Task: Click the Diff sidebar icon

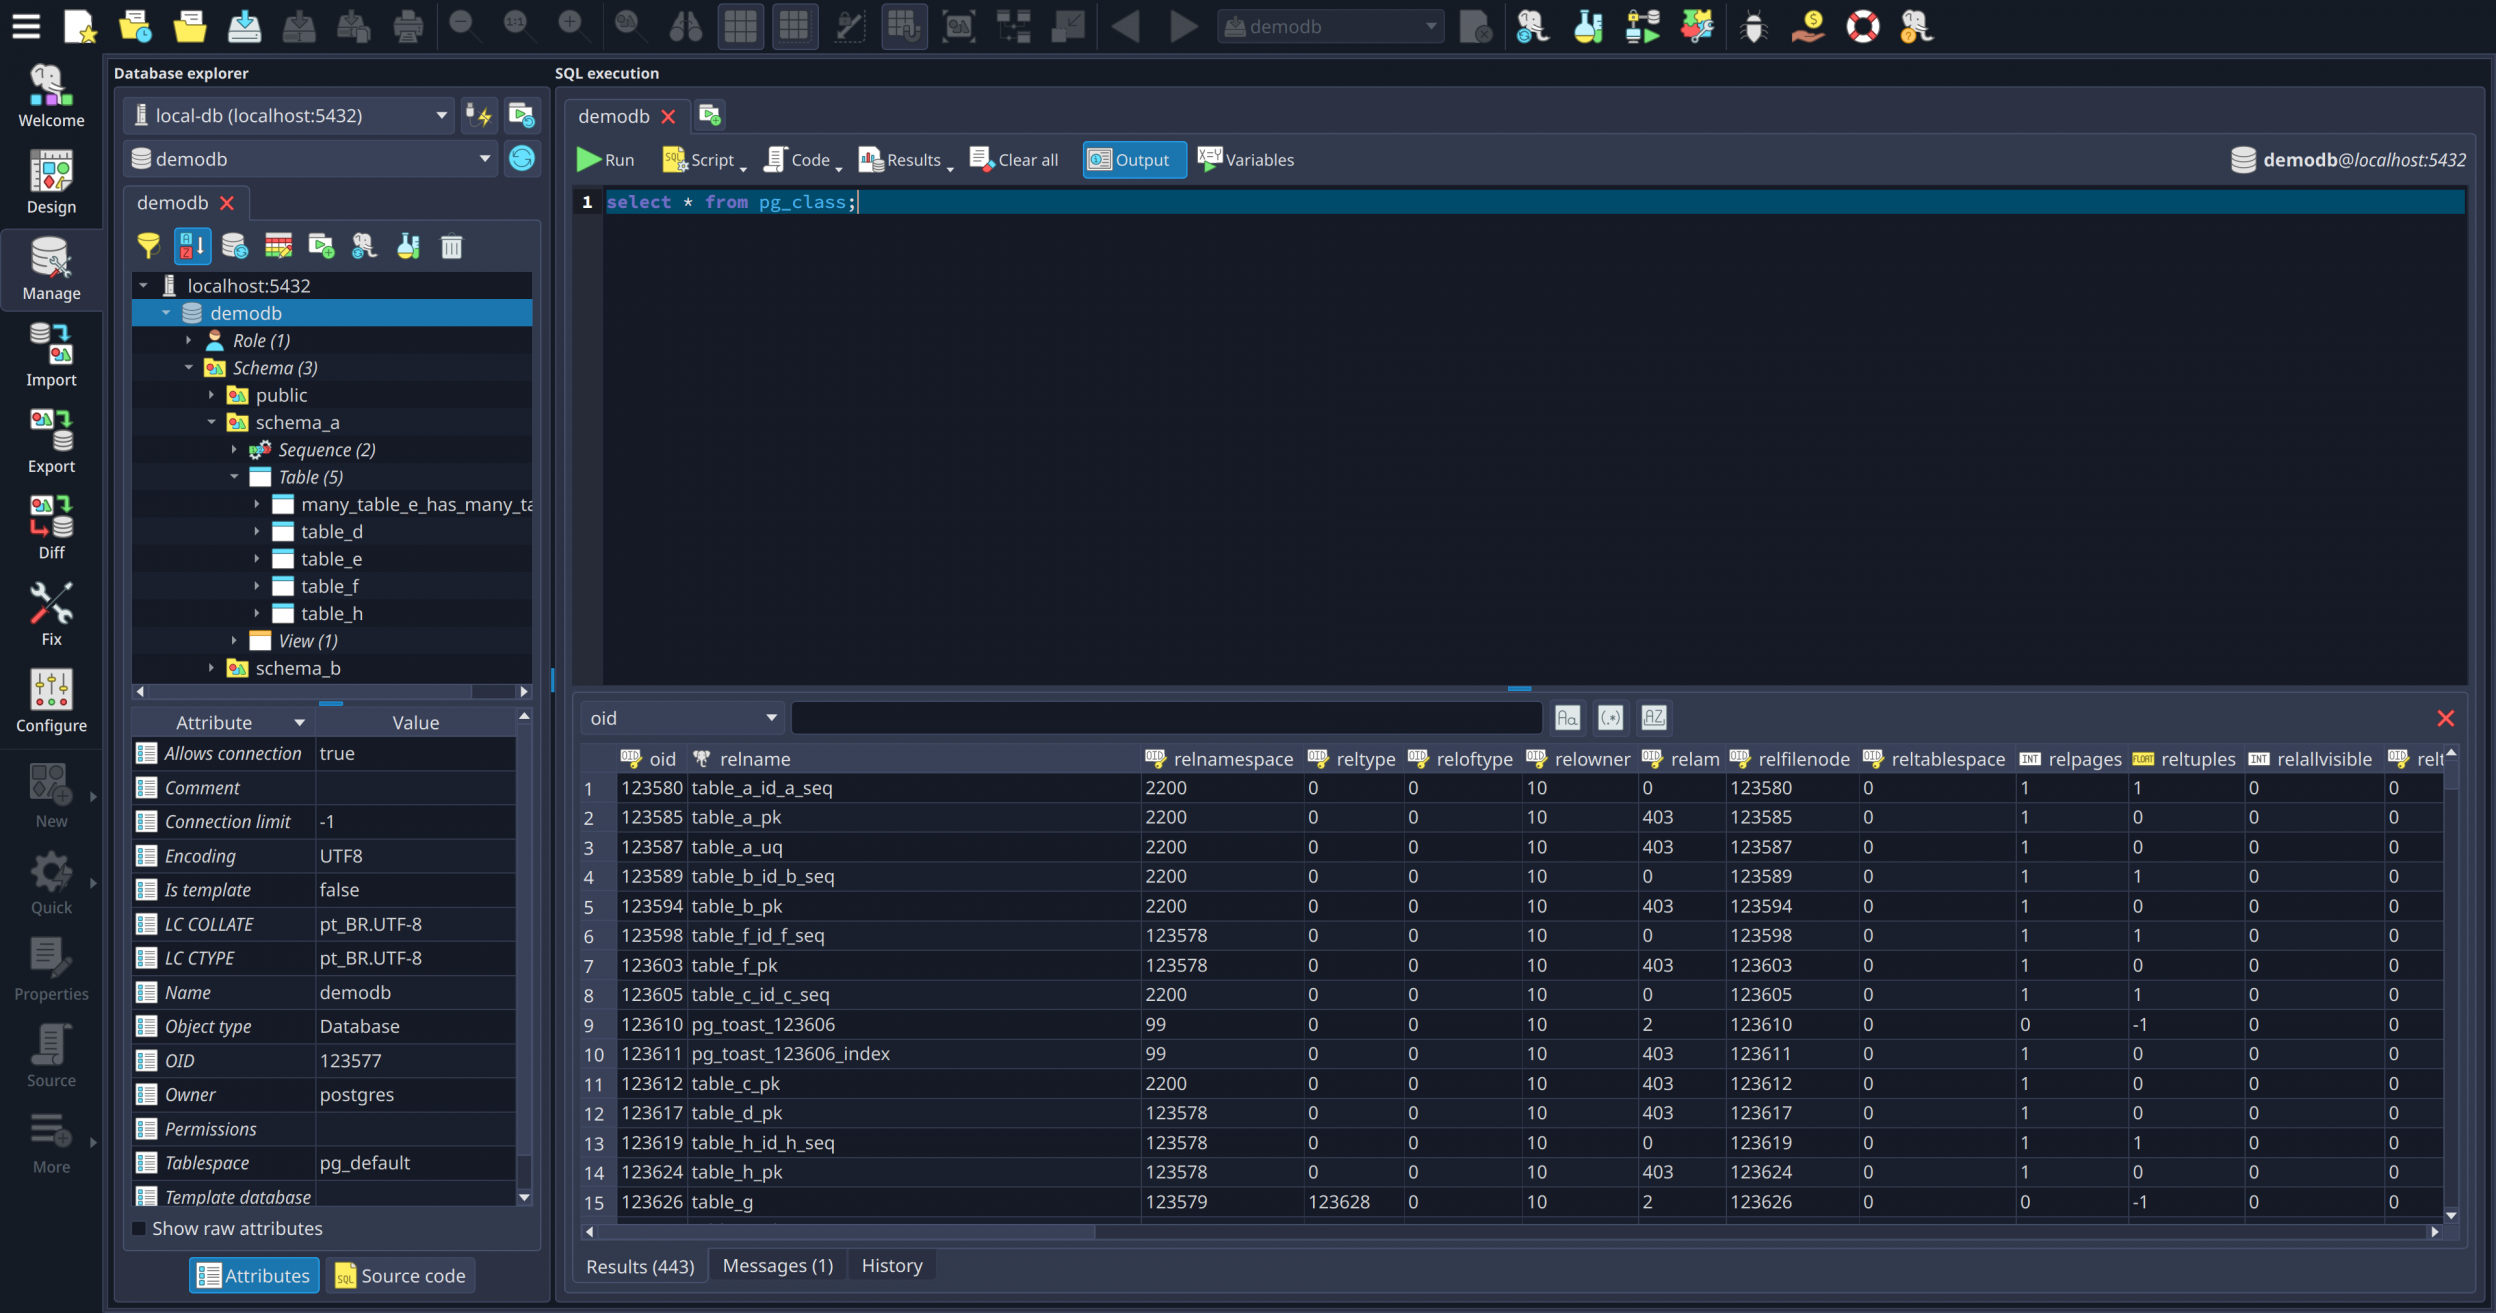Action: 51,526
